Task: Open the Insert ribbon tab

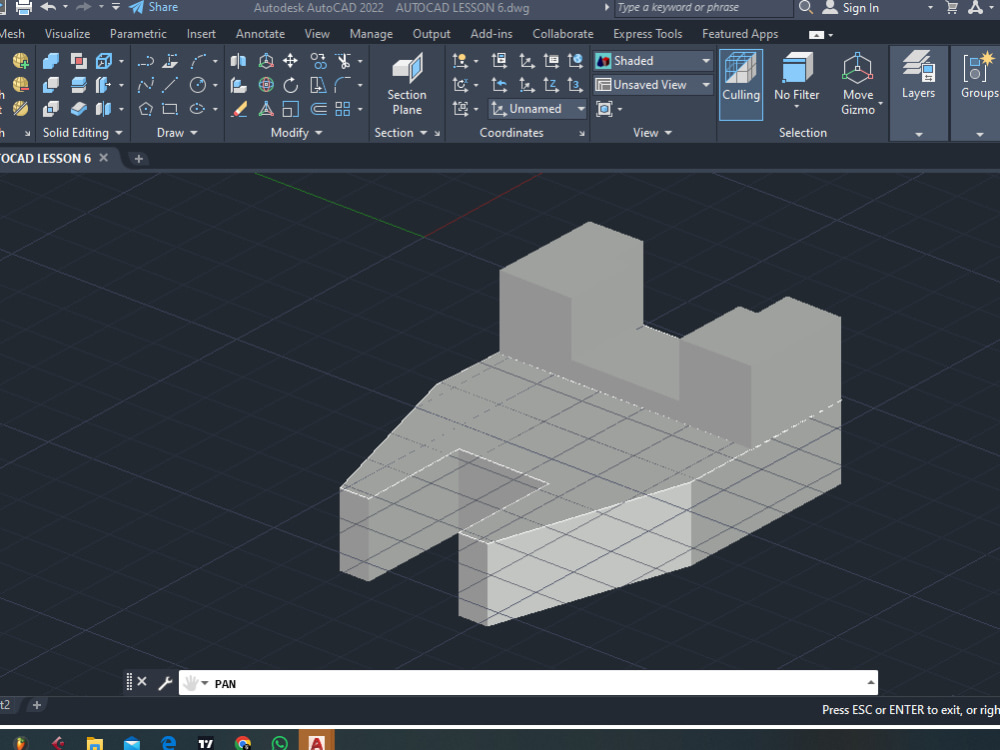Action: pyautogui.click(x=201, y=34)
